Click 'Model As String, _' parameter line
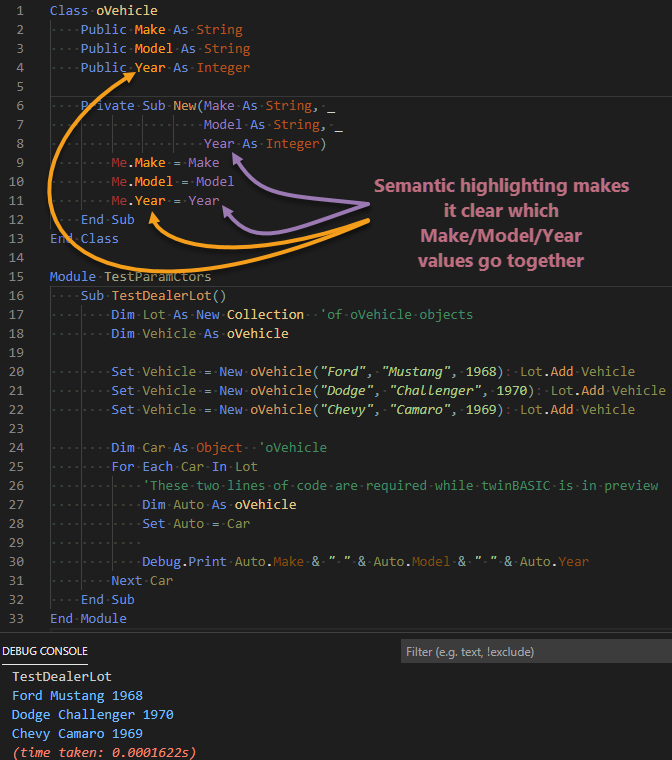Screen dimensions: 672x760 (x=273, y=125)
